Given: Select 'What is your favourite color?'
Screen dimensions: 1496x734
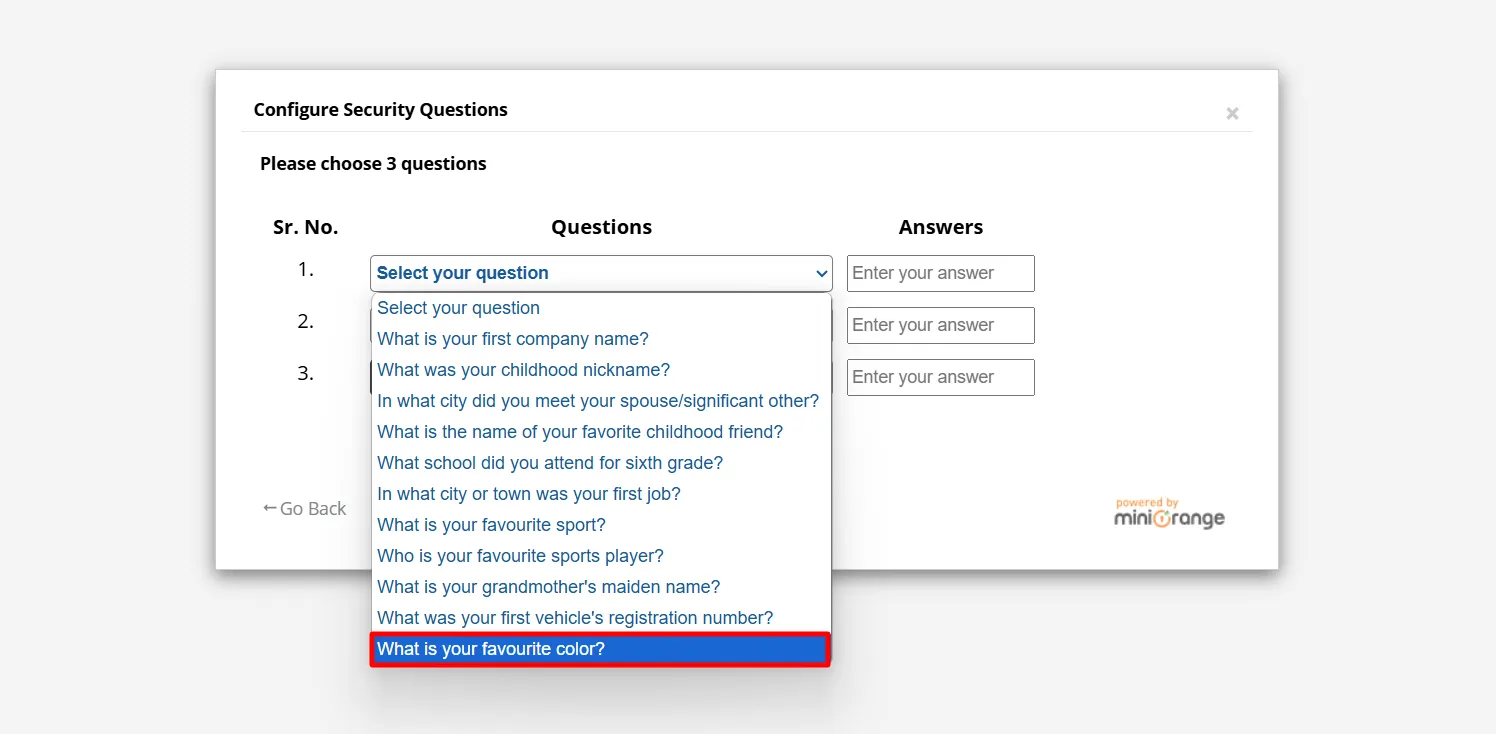Looking at the screenshot, I should tap(601, 649).
